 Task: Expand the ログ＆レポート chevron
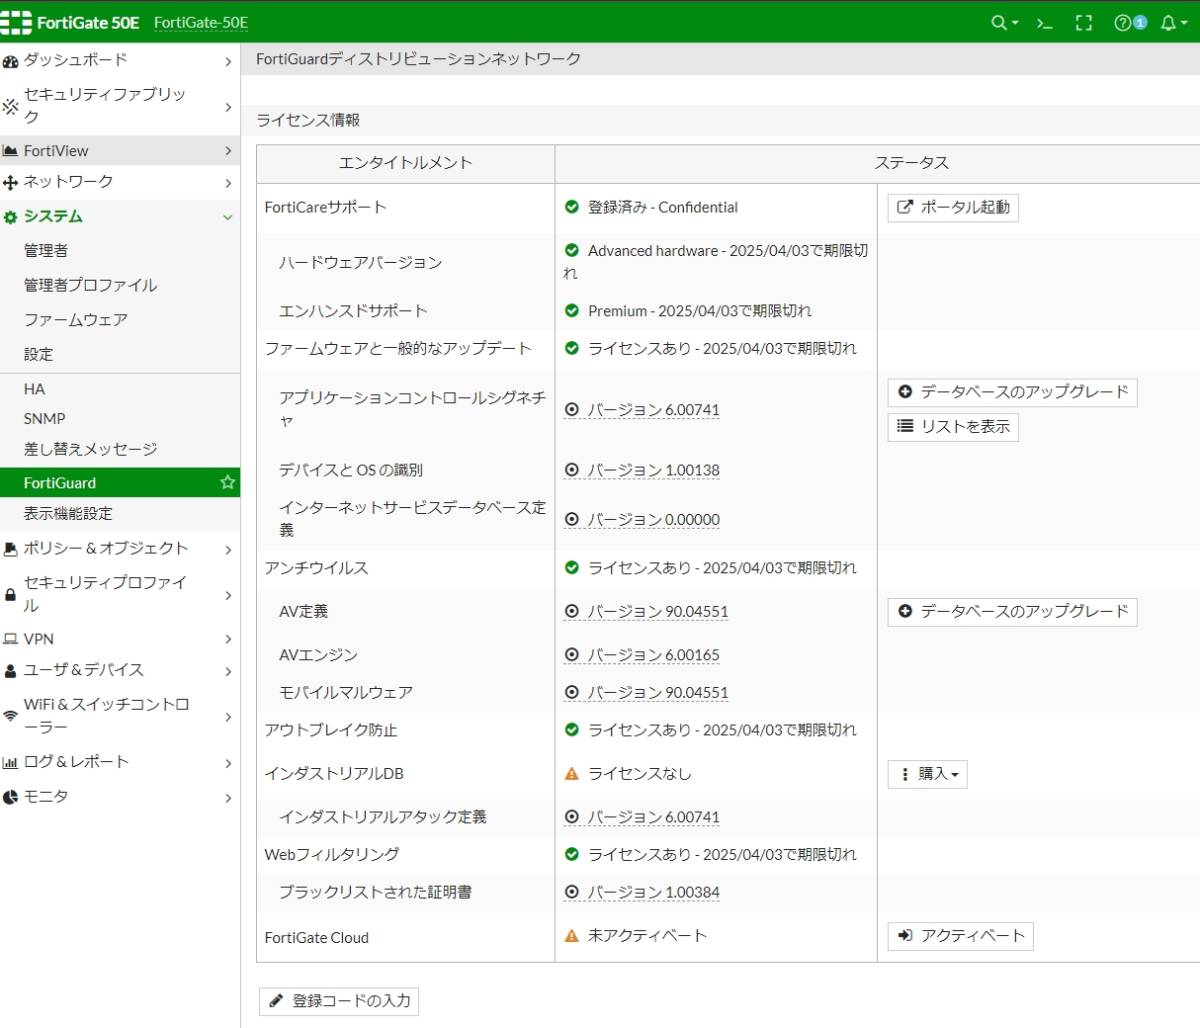click(228, 763)
